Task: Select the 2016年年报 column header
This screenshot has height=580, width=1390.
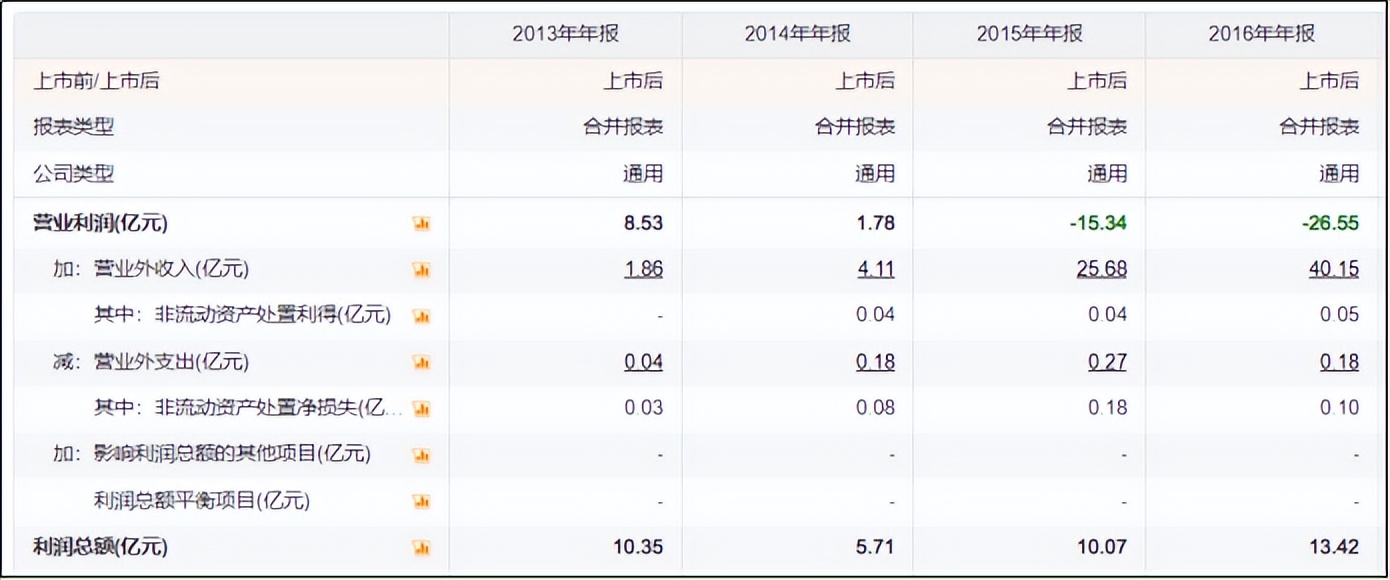Action: 1262,34
